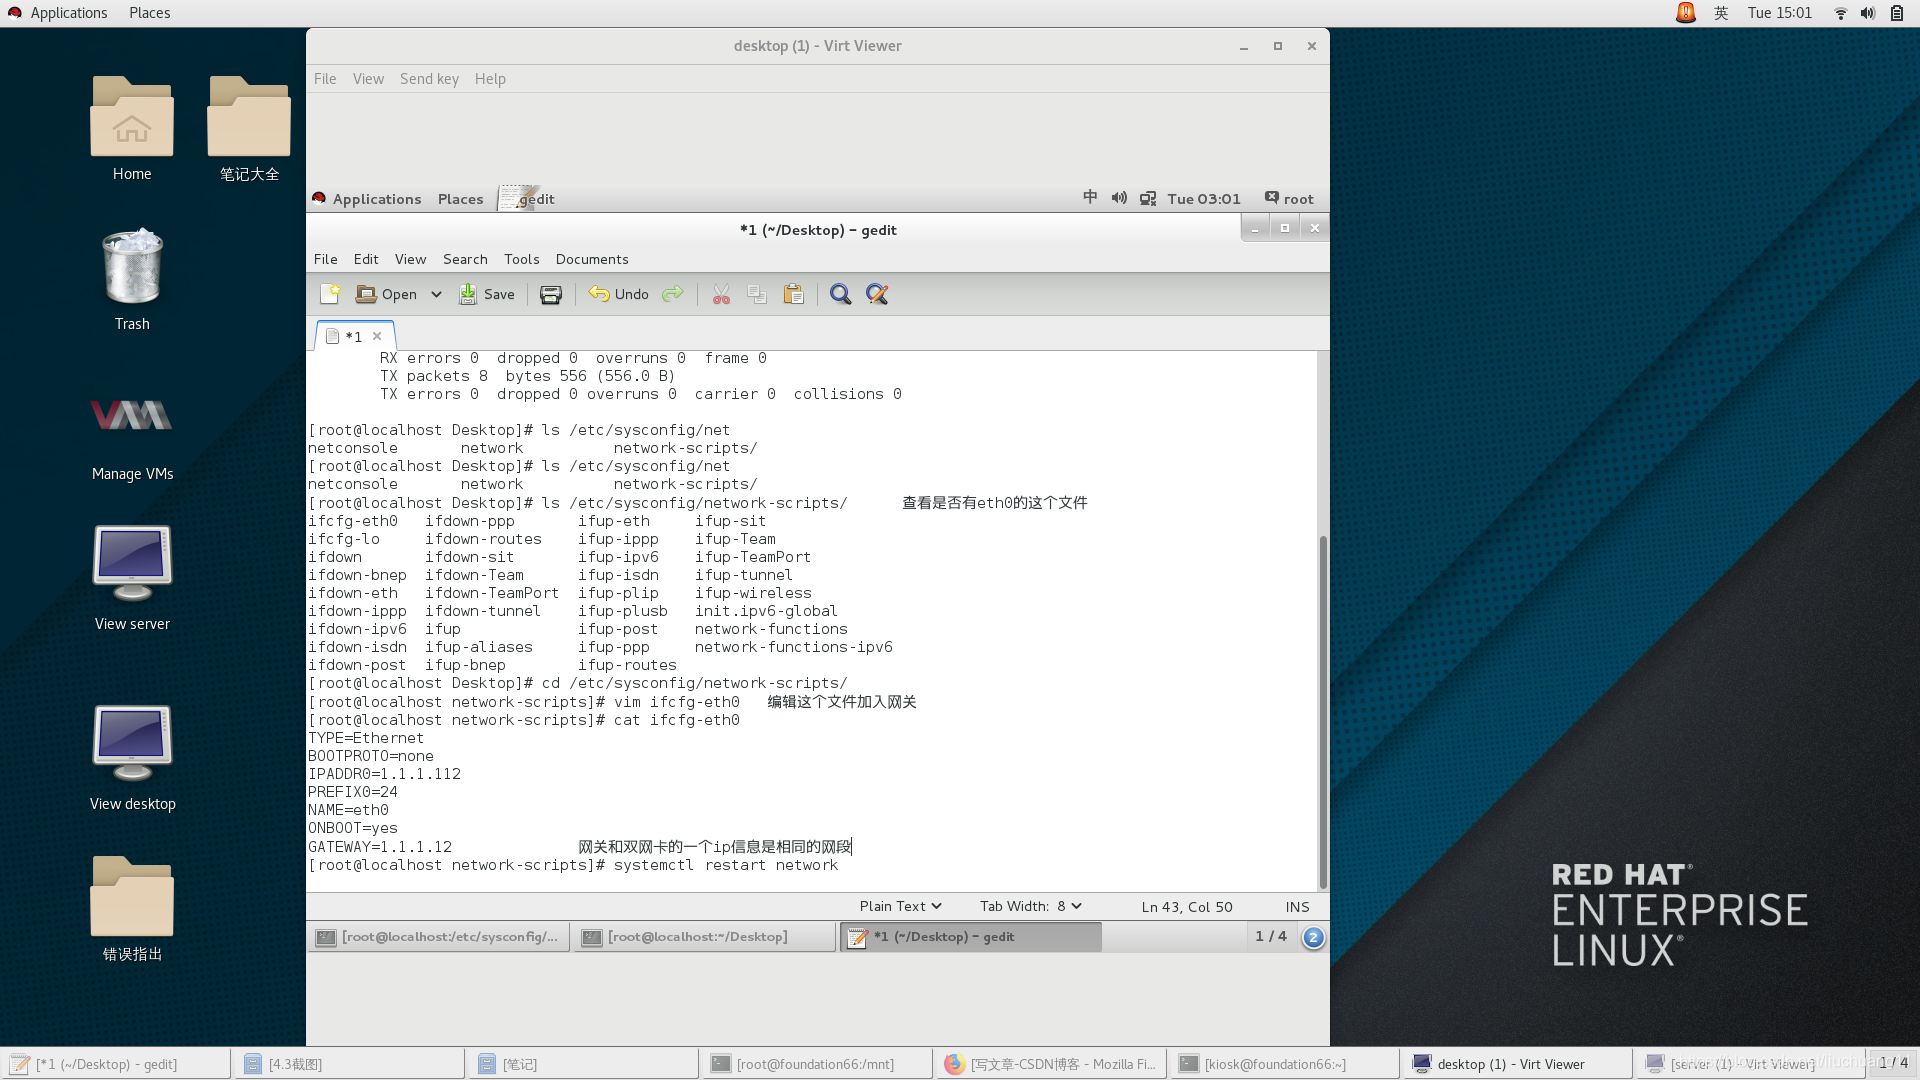Switch to Mozilla Firefox CSDN window

pos(1050,1064)
